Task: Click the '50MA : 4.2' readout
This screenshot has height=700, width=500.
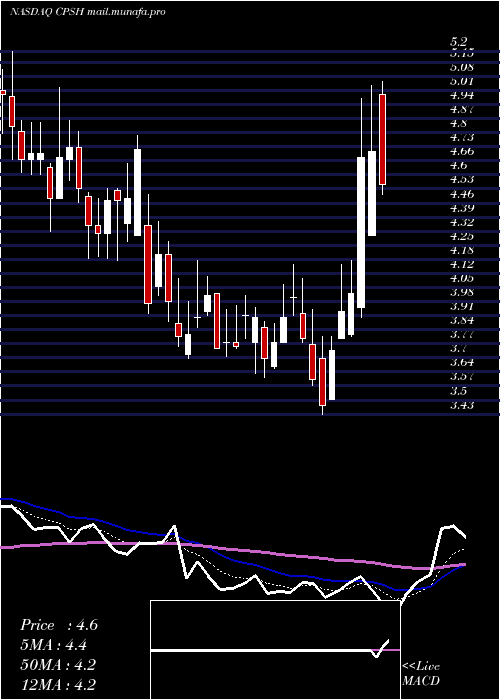Action: coord(58,665)
